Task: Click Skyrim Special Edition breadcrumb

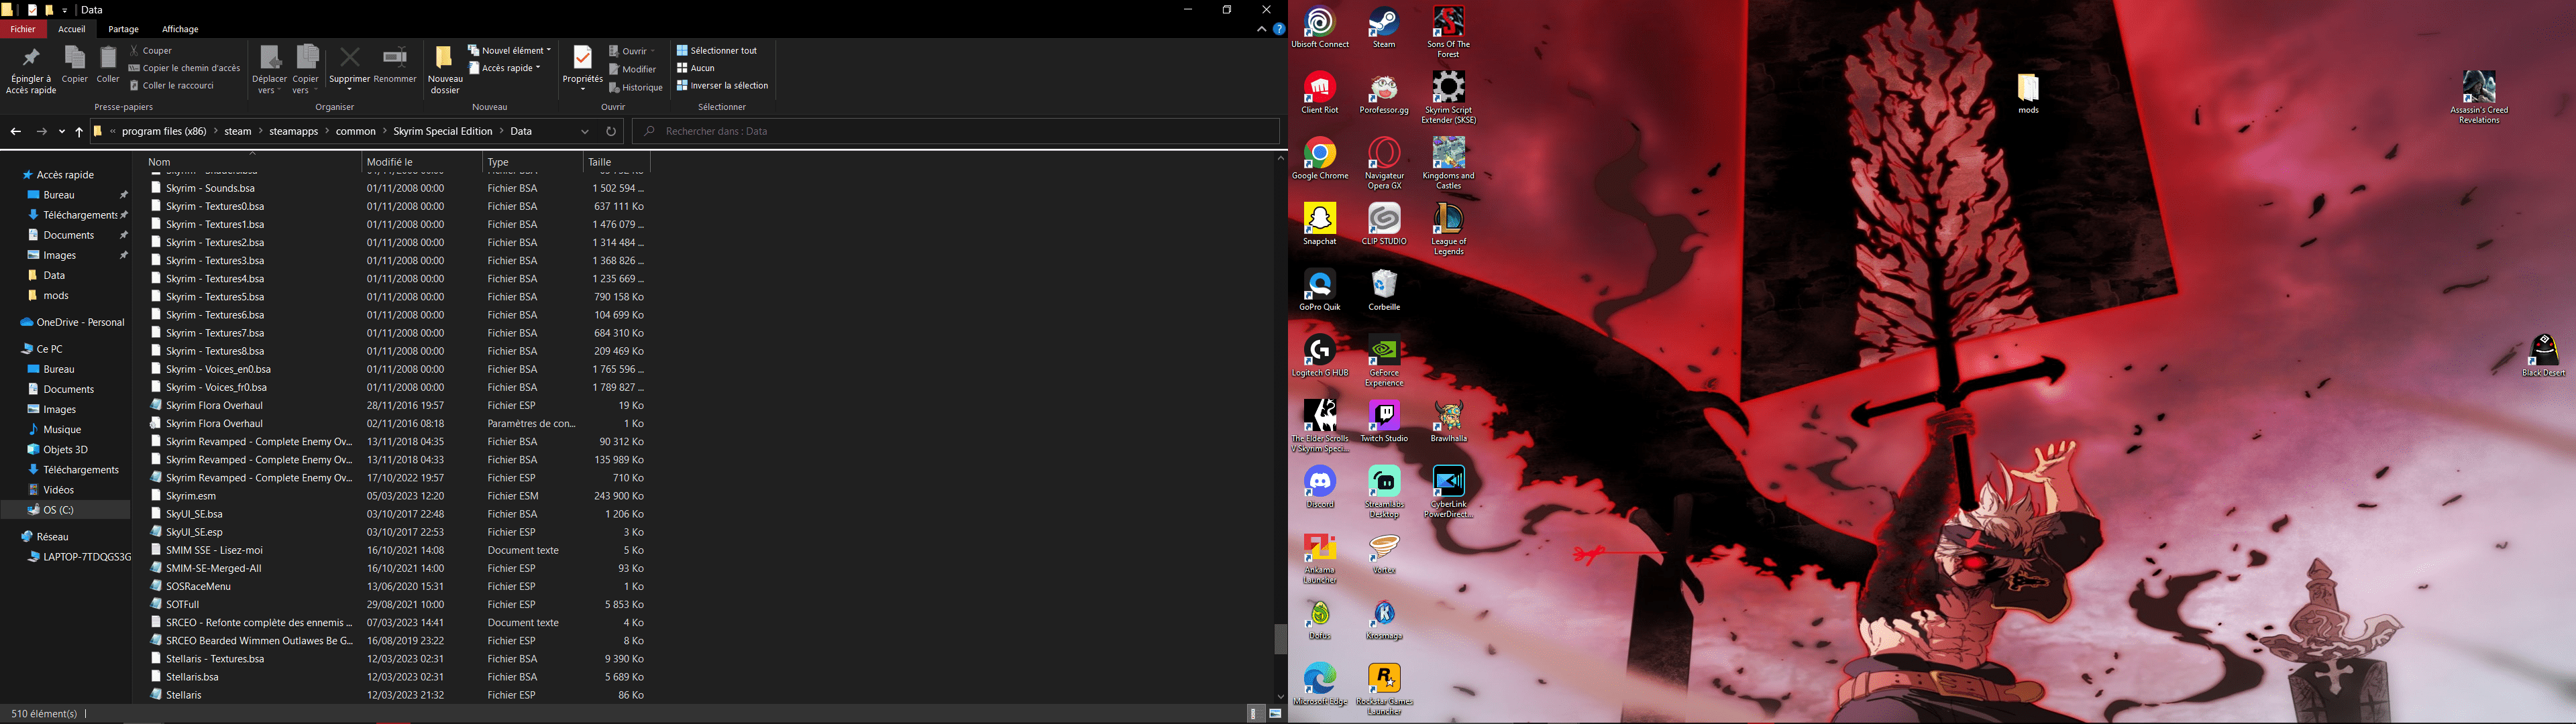Action: click(x=443, y=131)
